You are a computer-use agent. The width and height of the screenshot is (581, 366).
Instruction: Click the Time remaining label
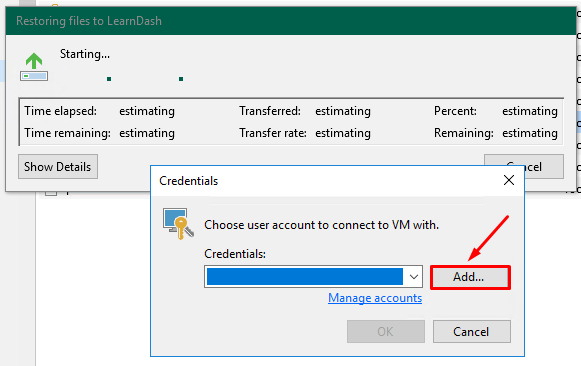(x=67, y=133)
